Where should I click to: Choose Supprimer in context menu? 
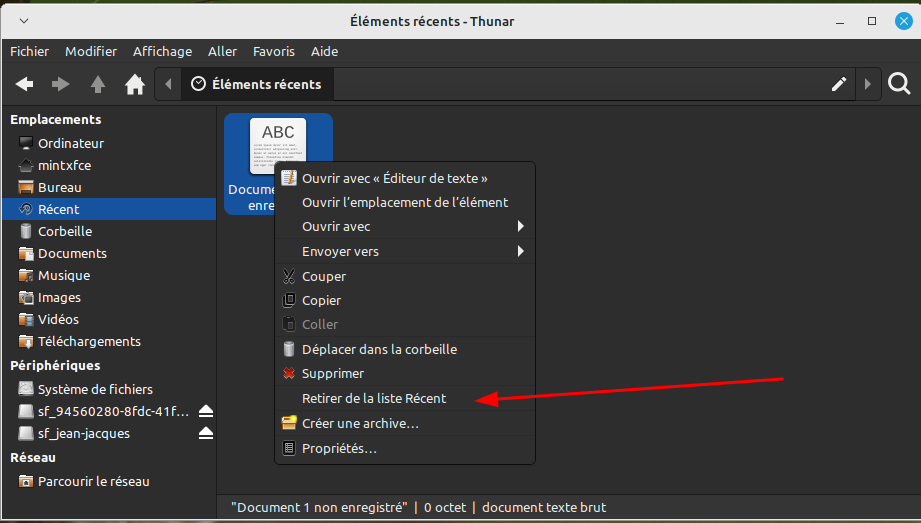(405, 373)
